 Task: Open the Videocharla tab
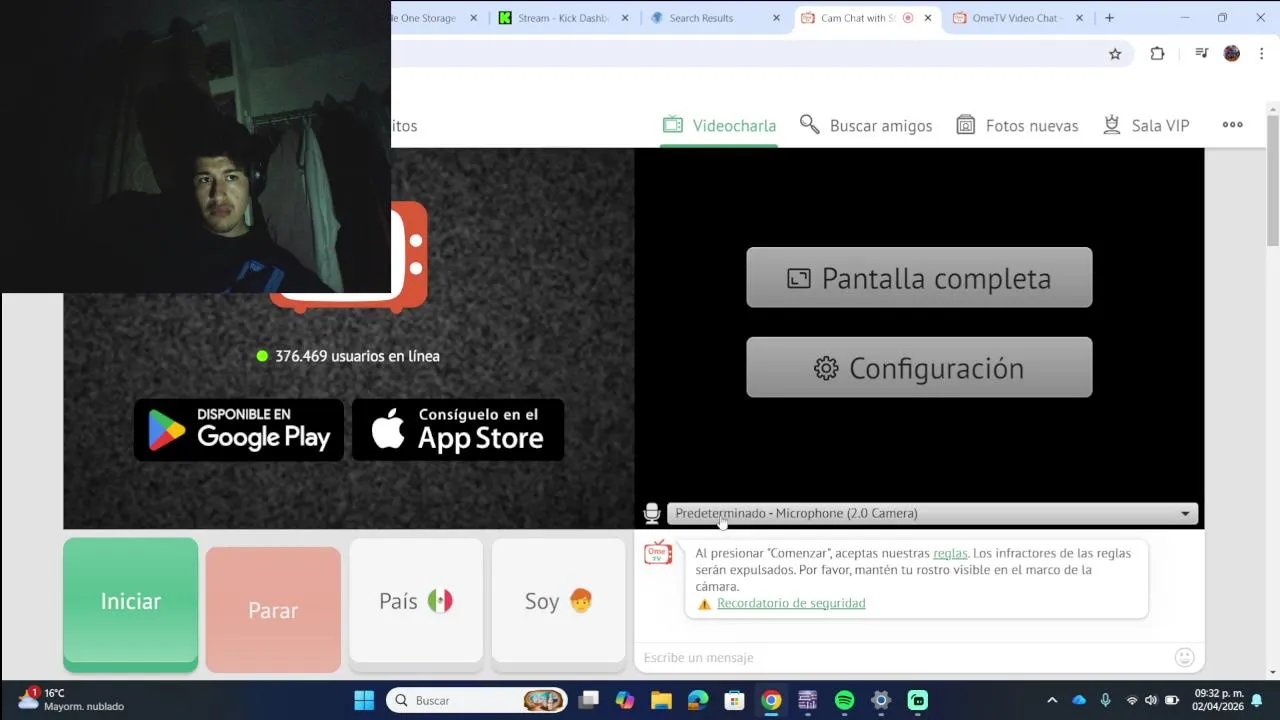coord(719,125)
